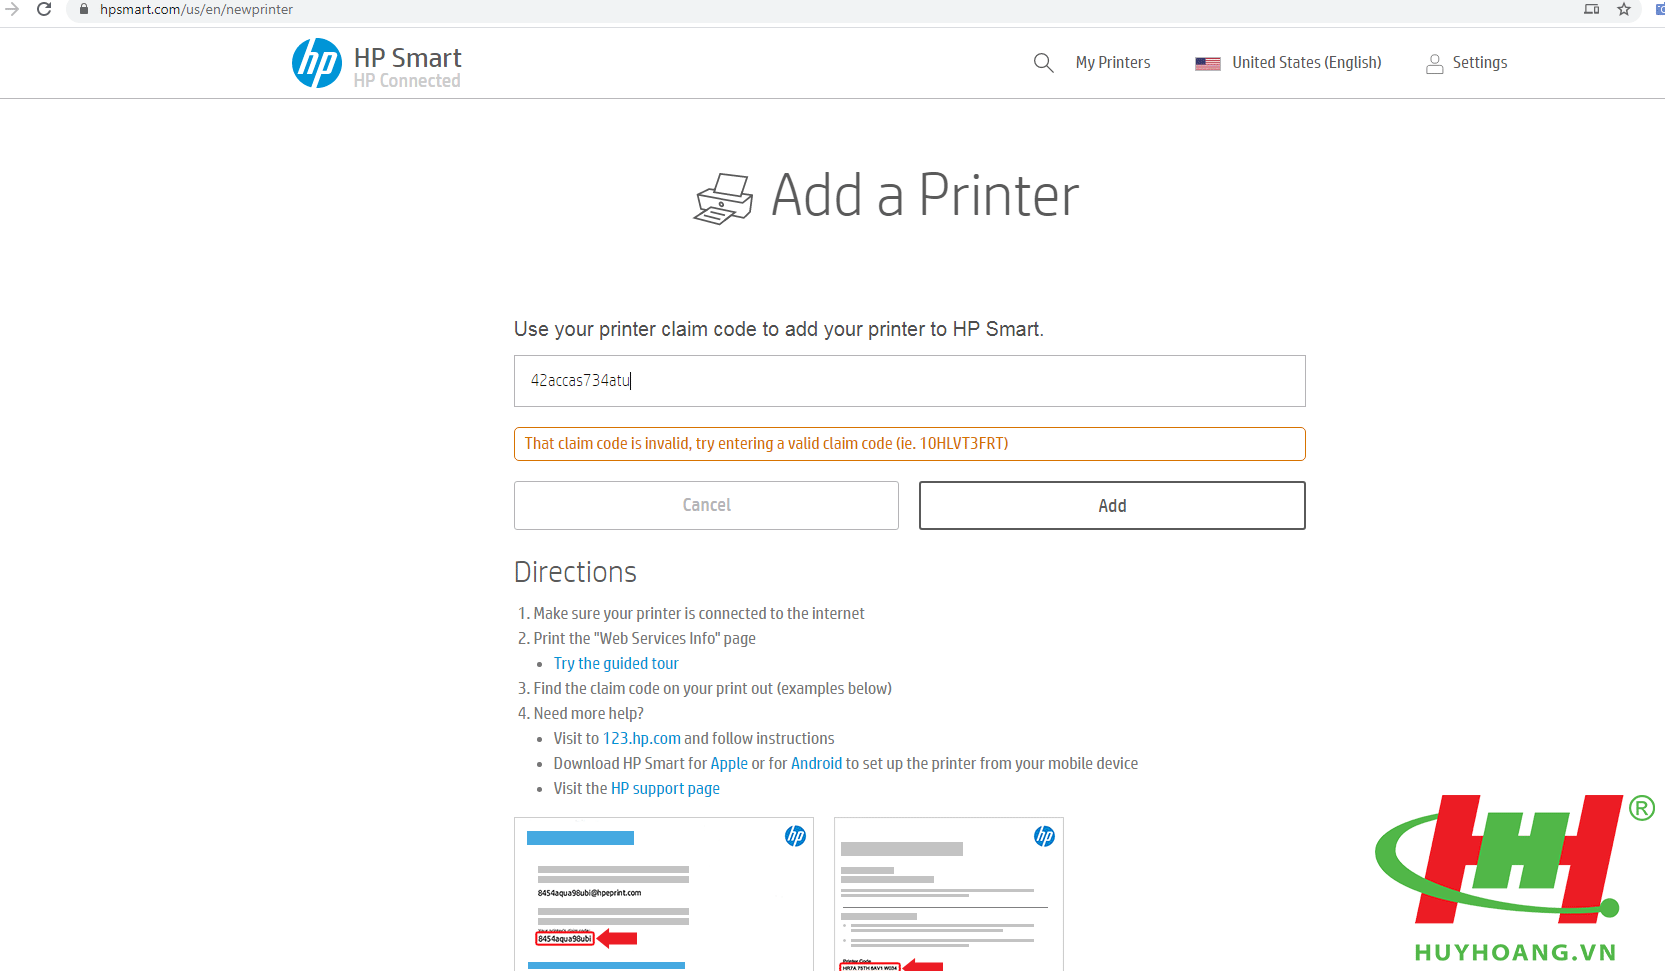The width and height of the screenshot is (1665, 971).
Task: Click the HP logo icon
Action: [x=317, y=63]
